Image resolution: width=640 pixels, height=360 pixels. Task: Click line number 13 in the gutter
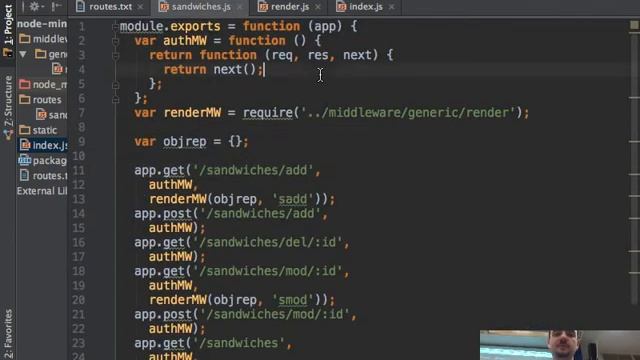point(79,199)
